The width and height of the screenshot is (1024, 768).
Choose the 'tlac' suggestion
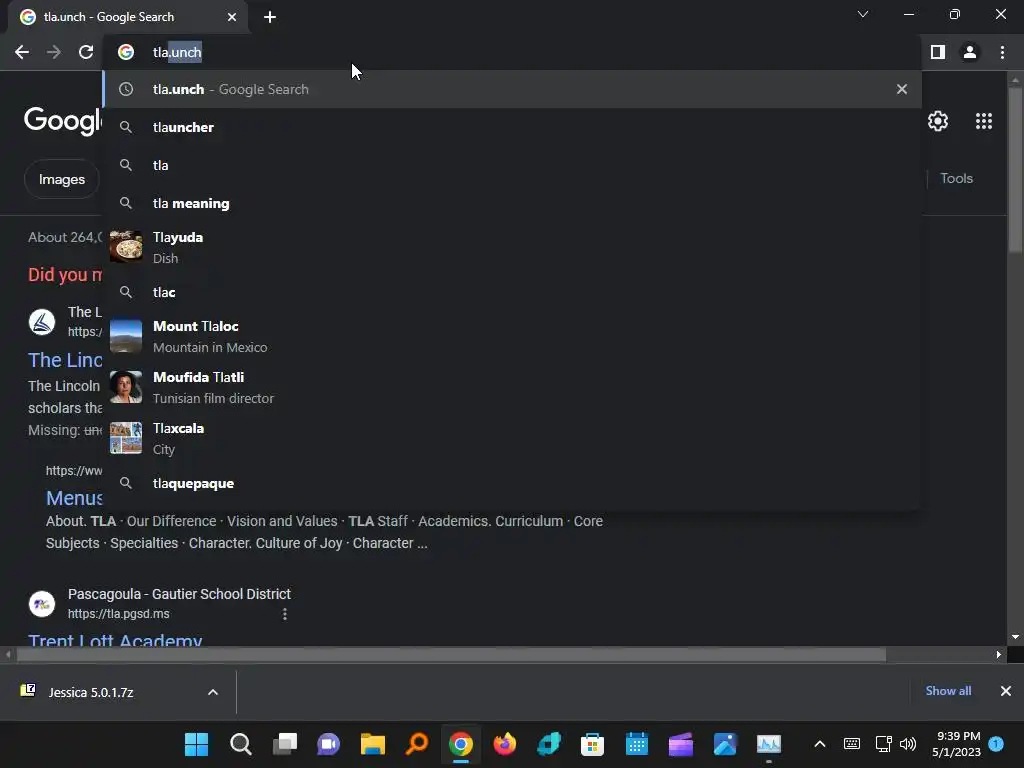point(513,292)
